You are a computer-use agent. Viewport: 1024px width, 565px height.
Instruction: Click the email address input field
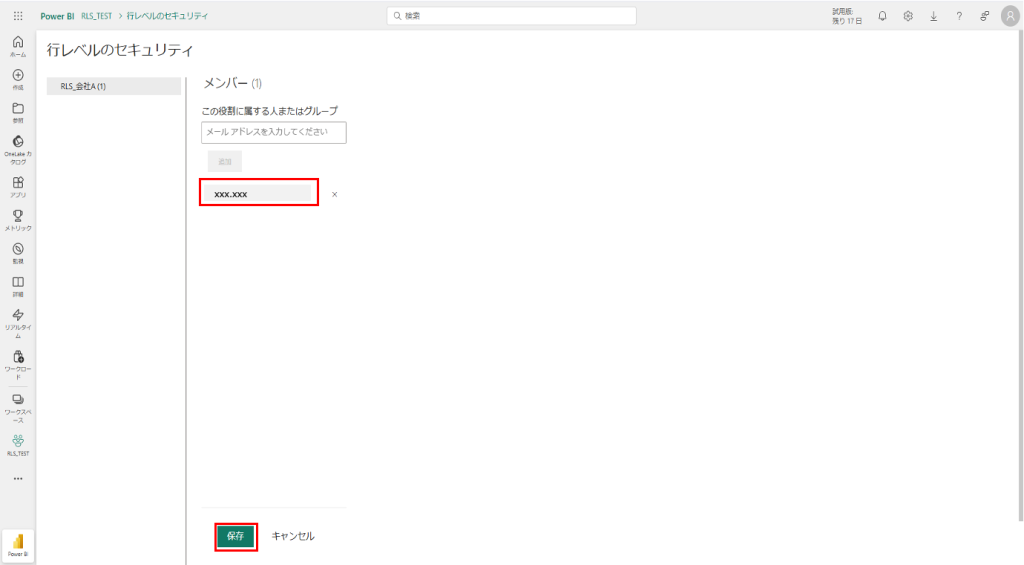coord(273,133)
